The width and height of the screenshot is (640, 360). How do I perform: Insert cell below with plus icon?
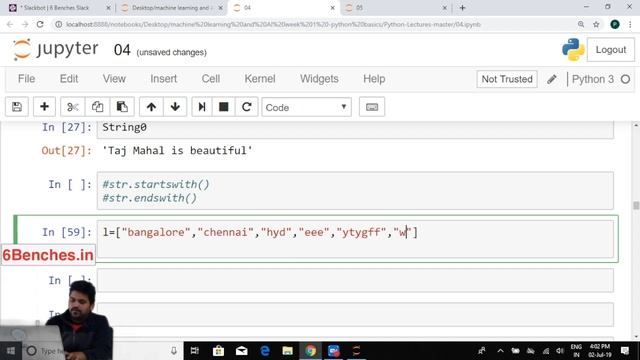(x=44, y=107)
